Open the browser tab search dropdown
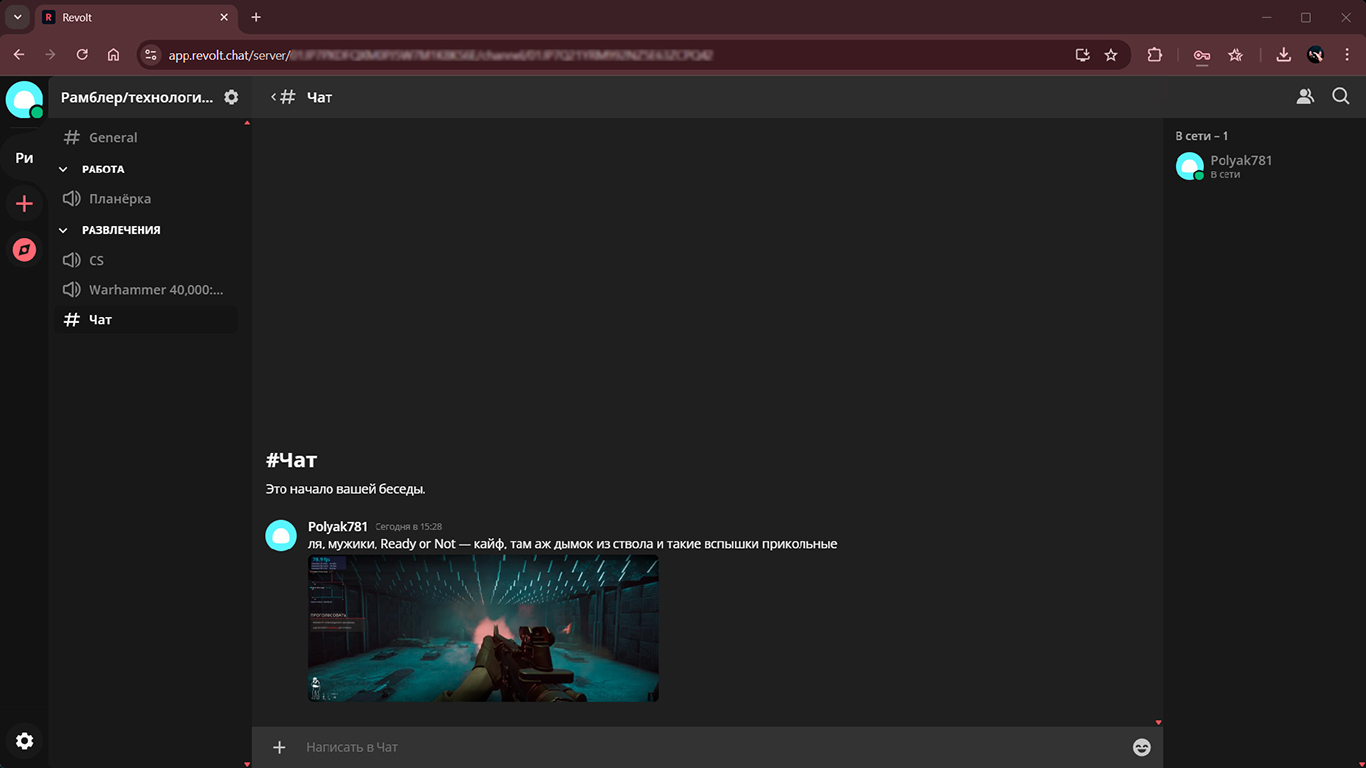 17,17
